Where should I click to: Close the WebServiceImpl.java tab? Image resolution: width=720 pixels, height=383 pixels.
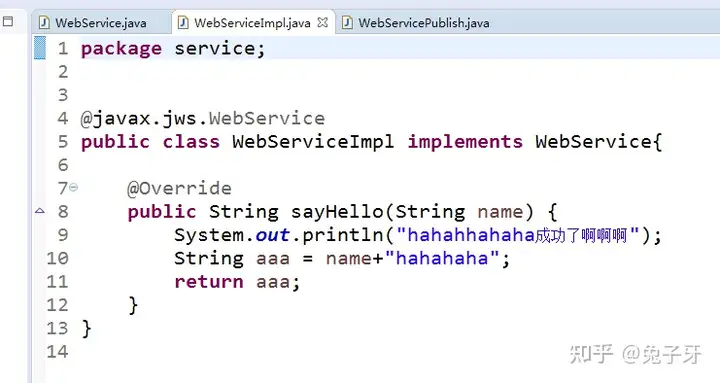[x=323, y=23]
